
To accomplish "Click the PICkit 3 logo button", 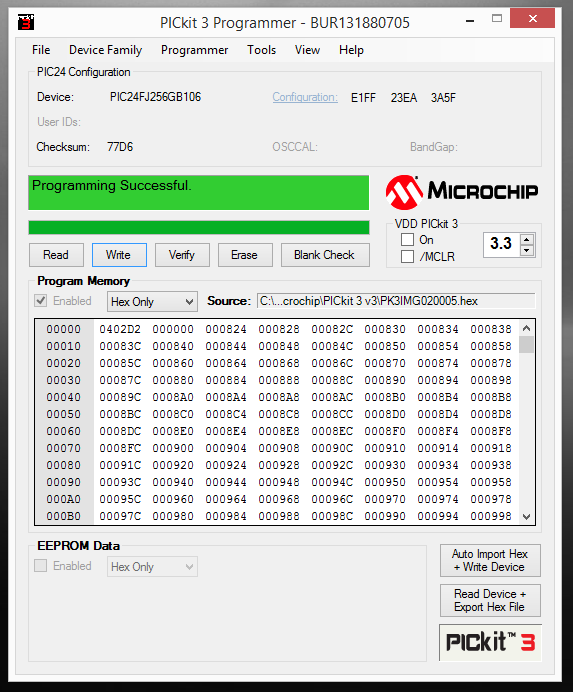I will tap(490, 642).
